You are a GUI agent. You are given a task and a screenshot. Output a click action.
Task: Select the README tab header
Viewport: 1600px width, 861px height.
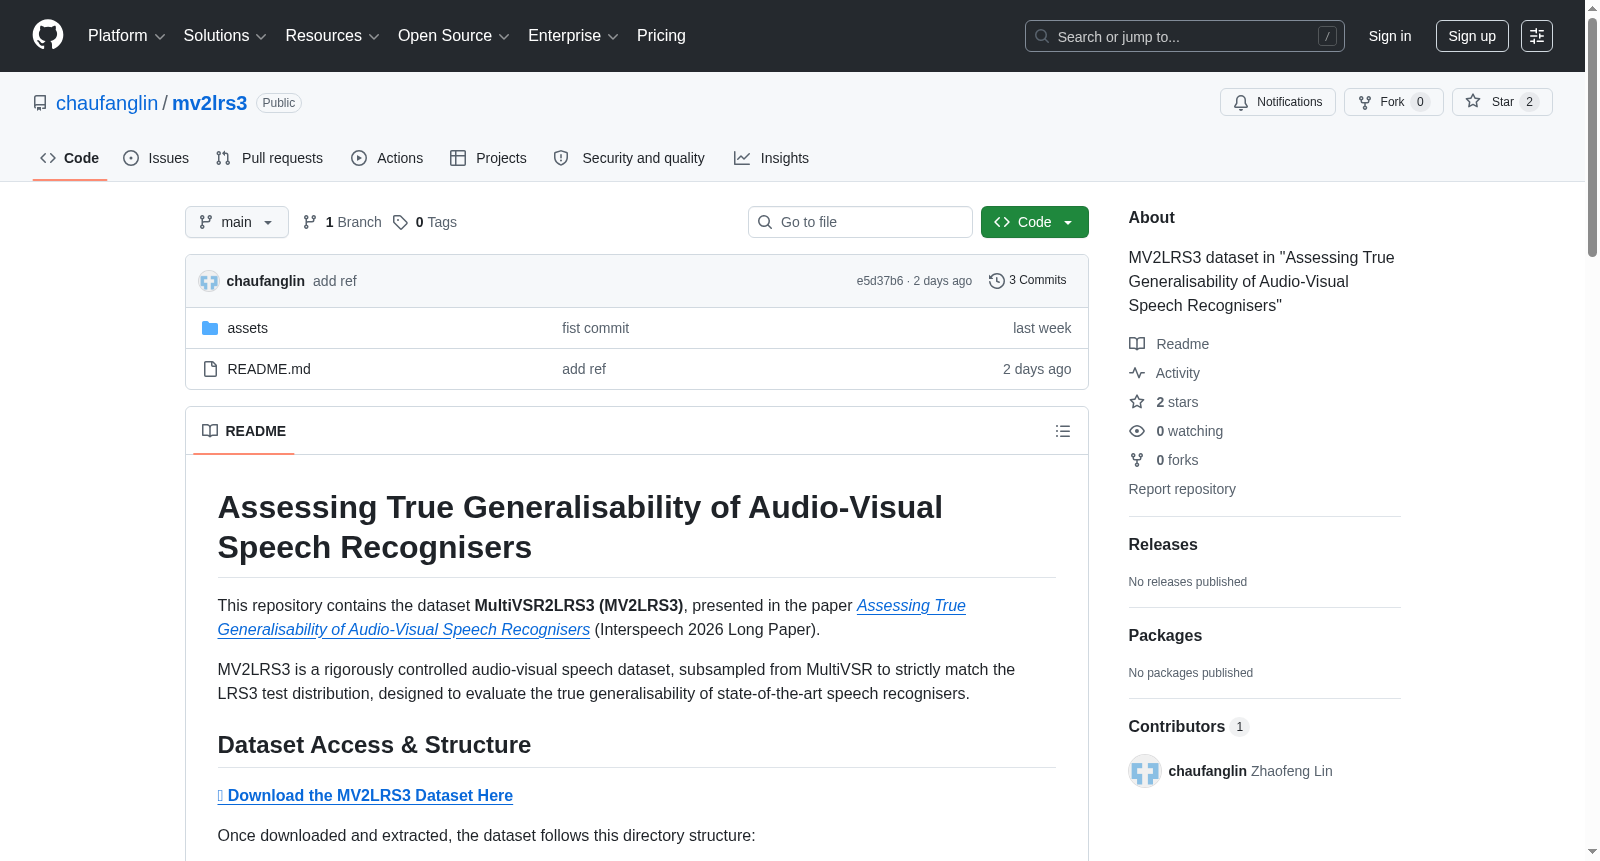point(244,431)
